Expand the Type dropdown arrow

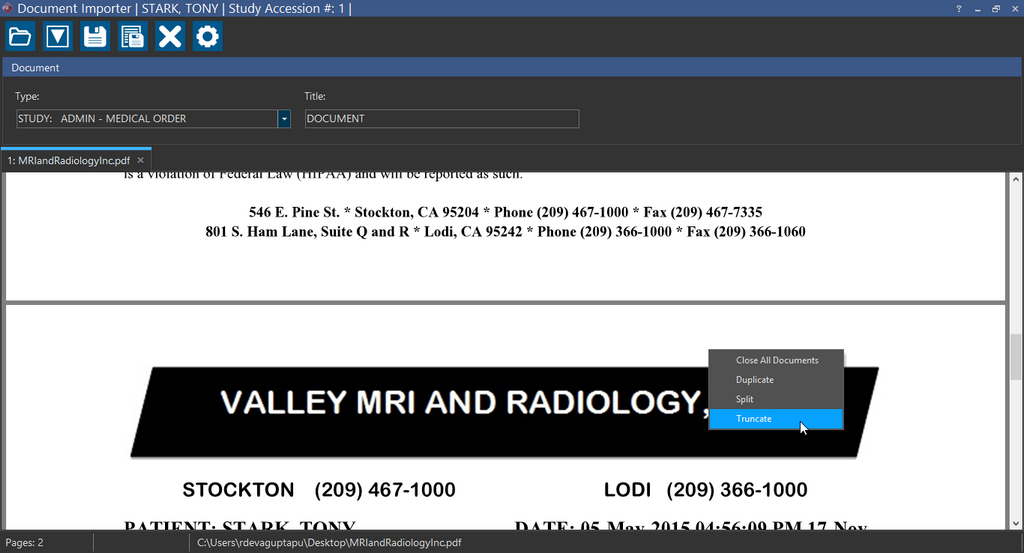[x=284, y=119]
